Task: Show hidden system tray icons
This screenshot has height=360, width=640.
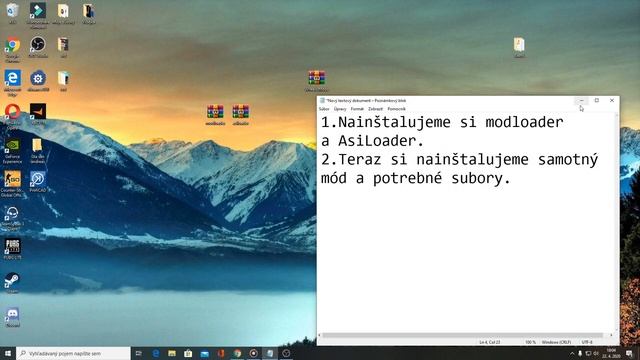Action: tap(572, 353)
